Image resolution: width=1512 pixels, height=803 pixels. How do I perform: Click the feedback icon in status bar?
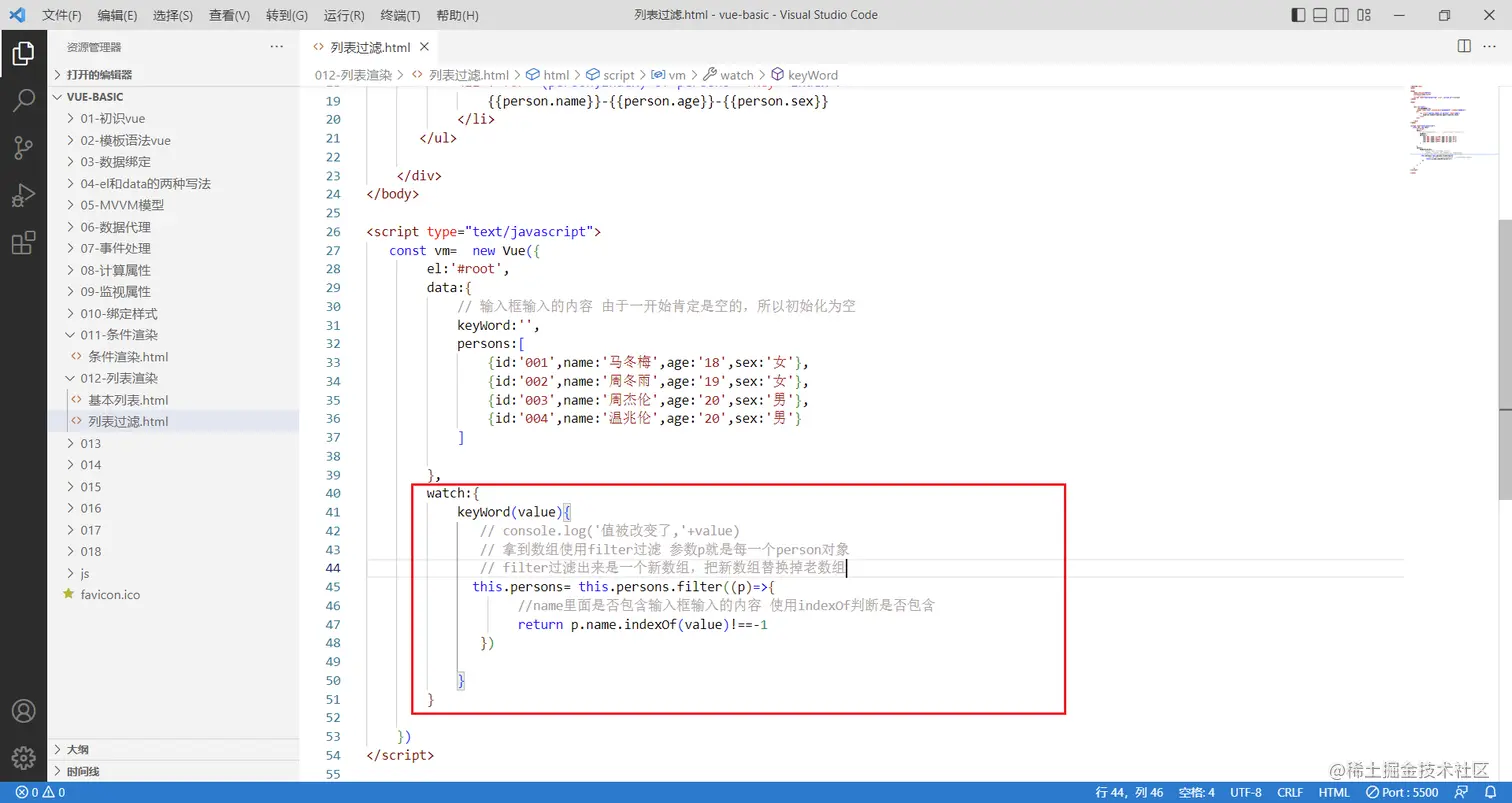coord(1460,792)
